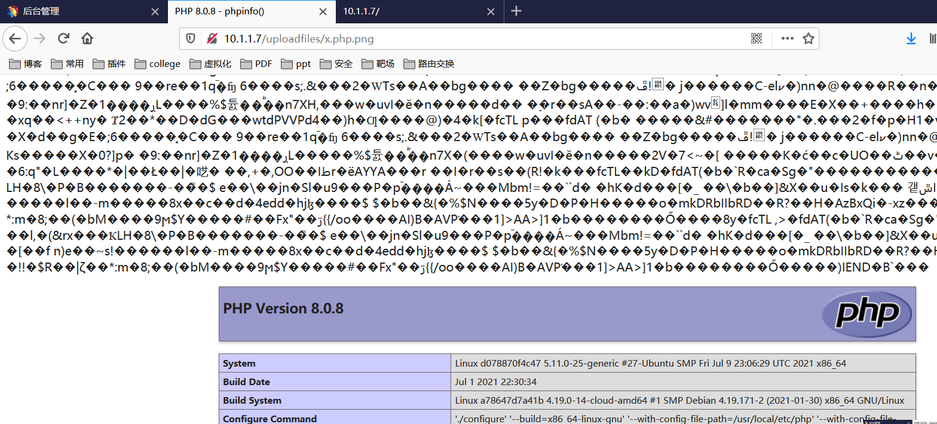Close the 后台管理 tab
Screen dimensions: 937x424
tap(155, 11)
